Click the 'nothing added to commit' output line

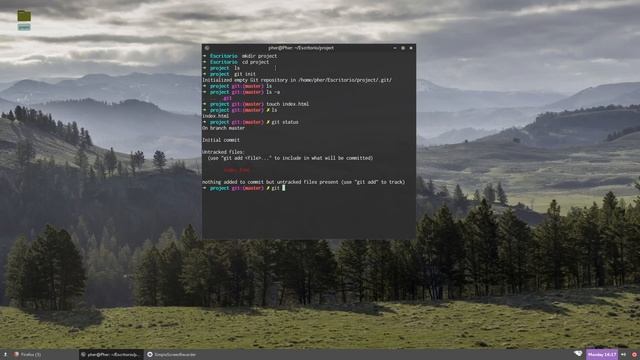point(303,182)
